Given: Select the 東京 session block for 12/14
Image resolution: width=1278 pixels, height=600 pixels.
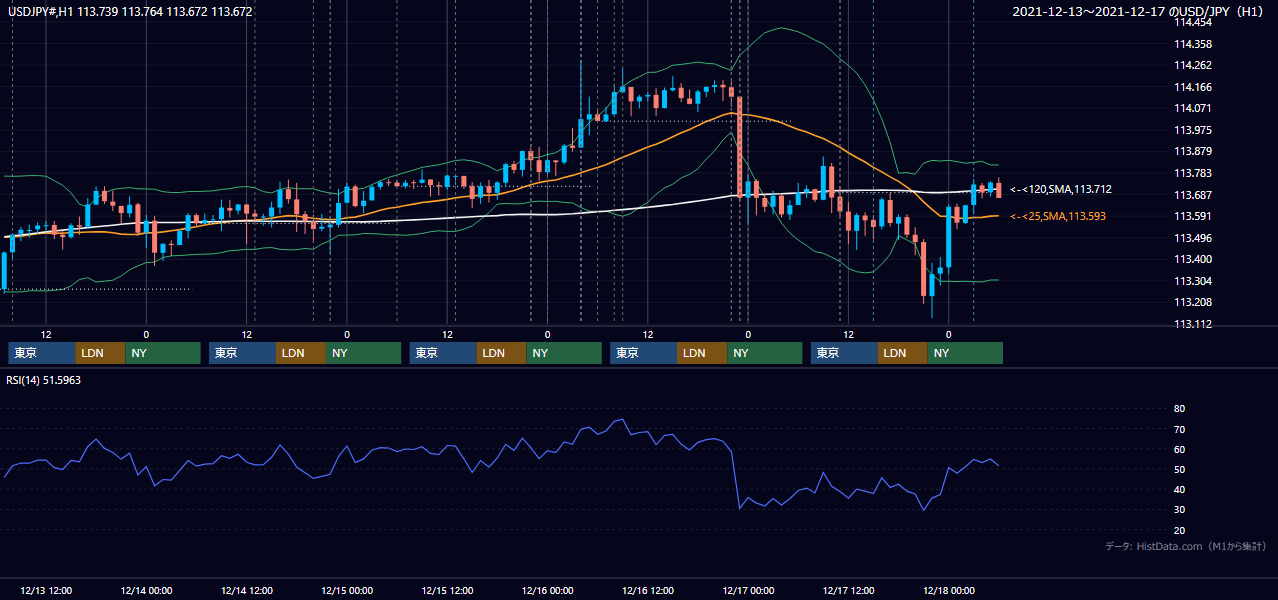Looking at the screenshot, I should point(243,353).
